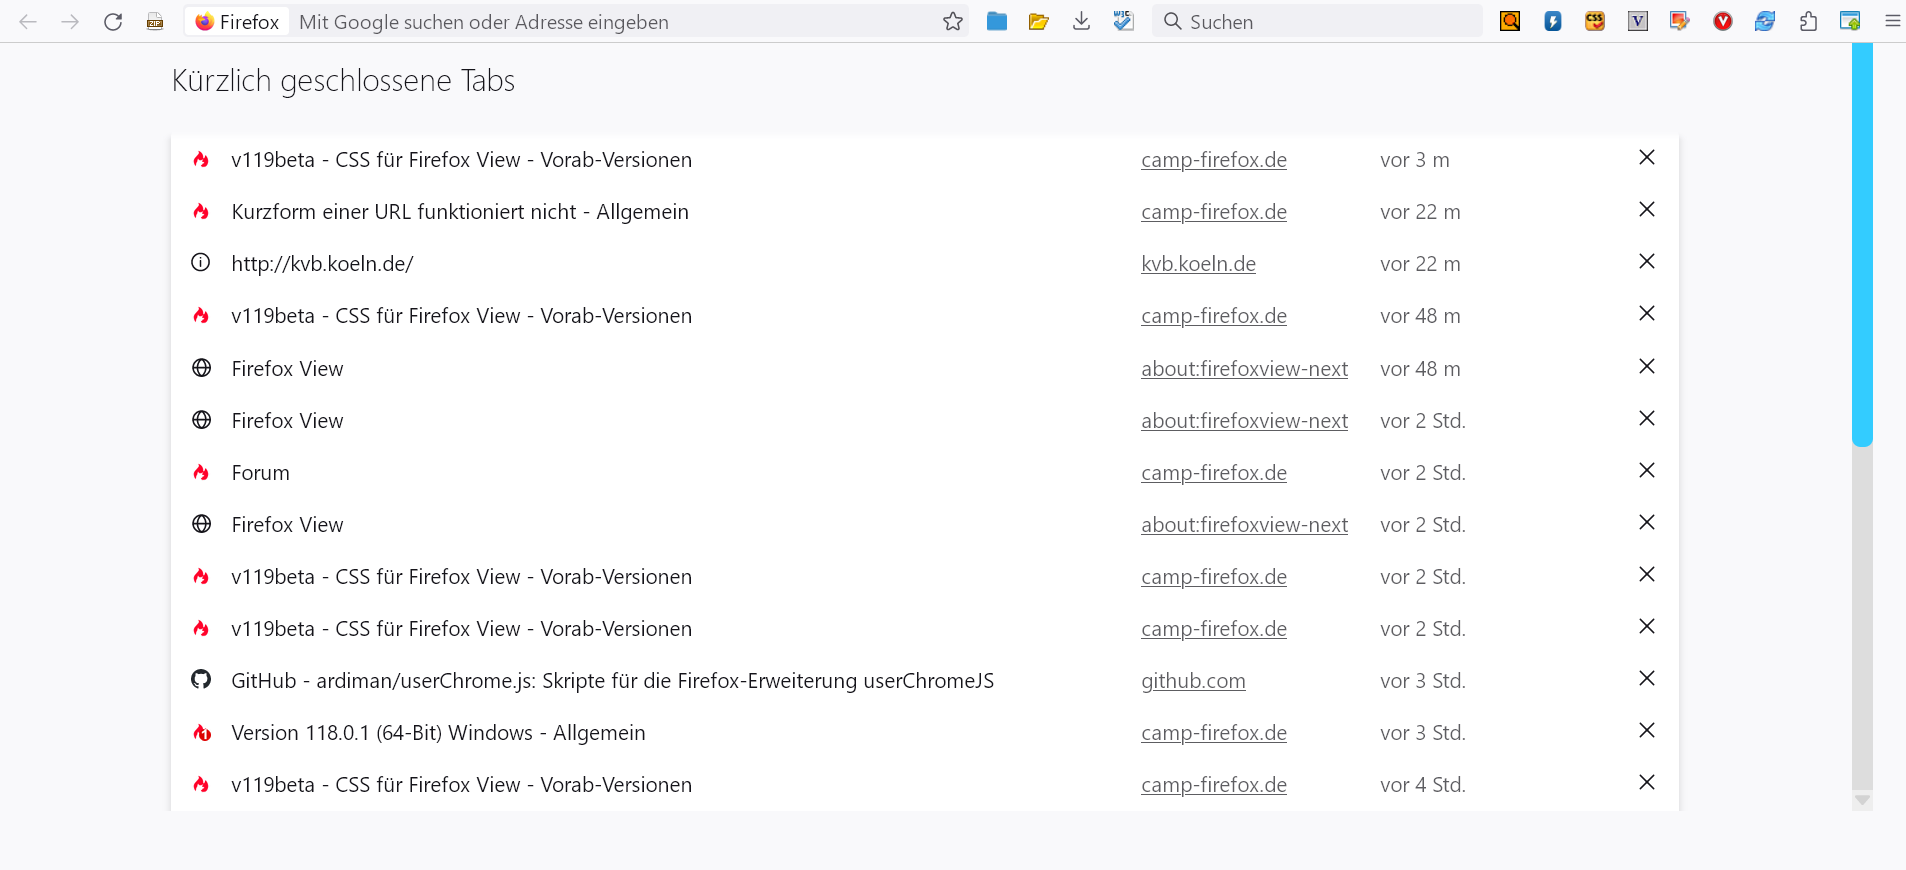Open the Extensions puzzle piece icon
1906x870 pixels.
tap(1808, 22)
